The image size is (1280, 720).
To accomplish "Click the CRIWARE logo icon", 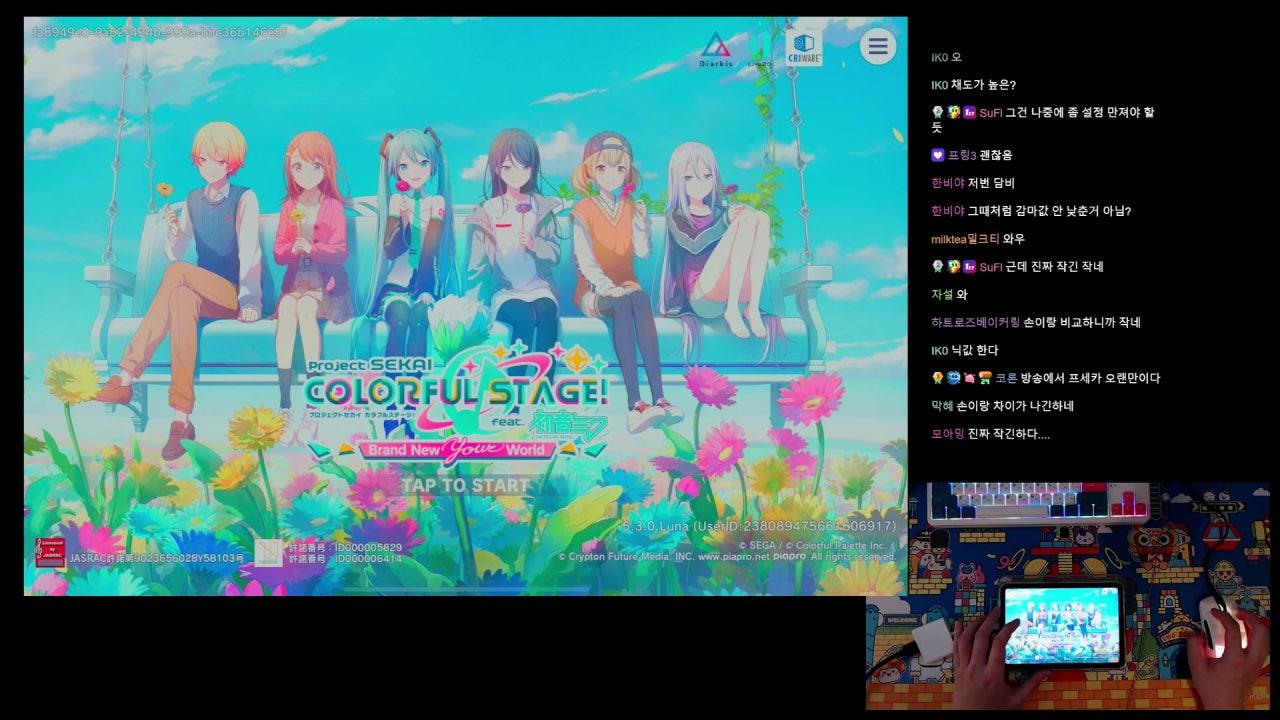I will click(804, 47).
